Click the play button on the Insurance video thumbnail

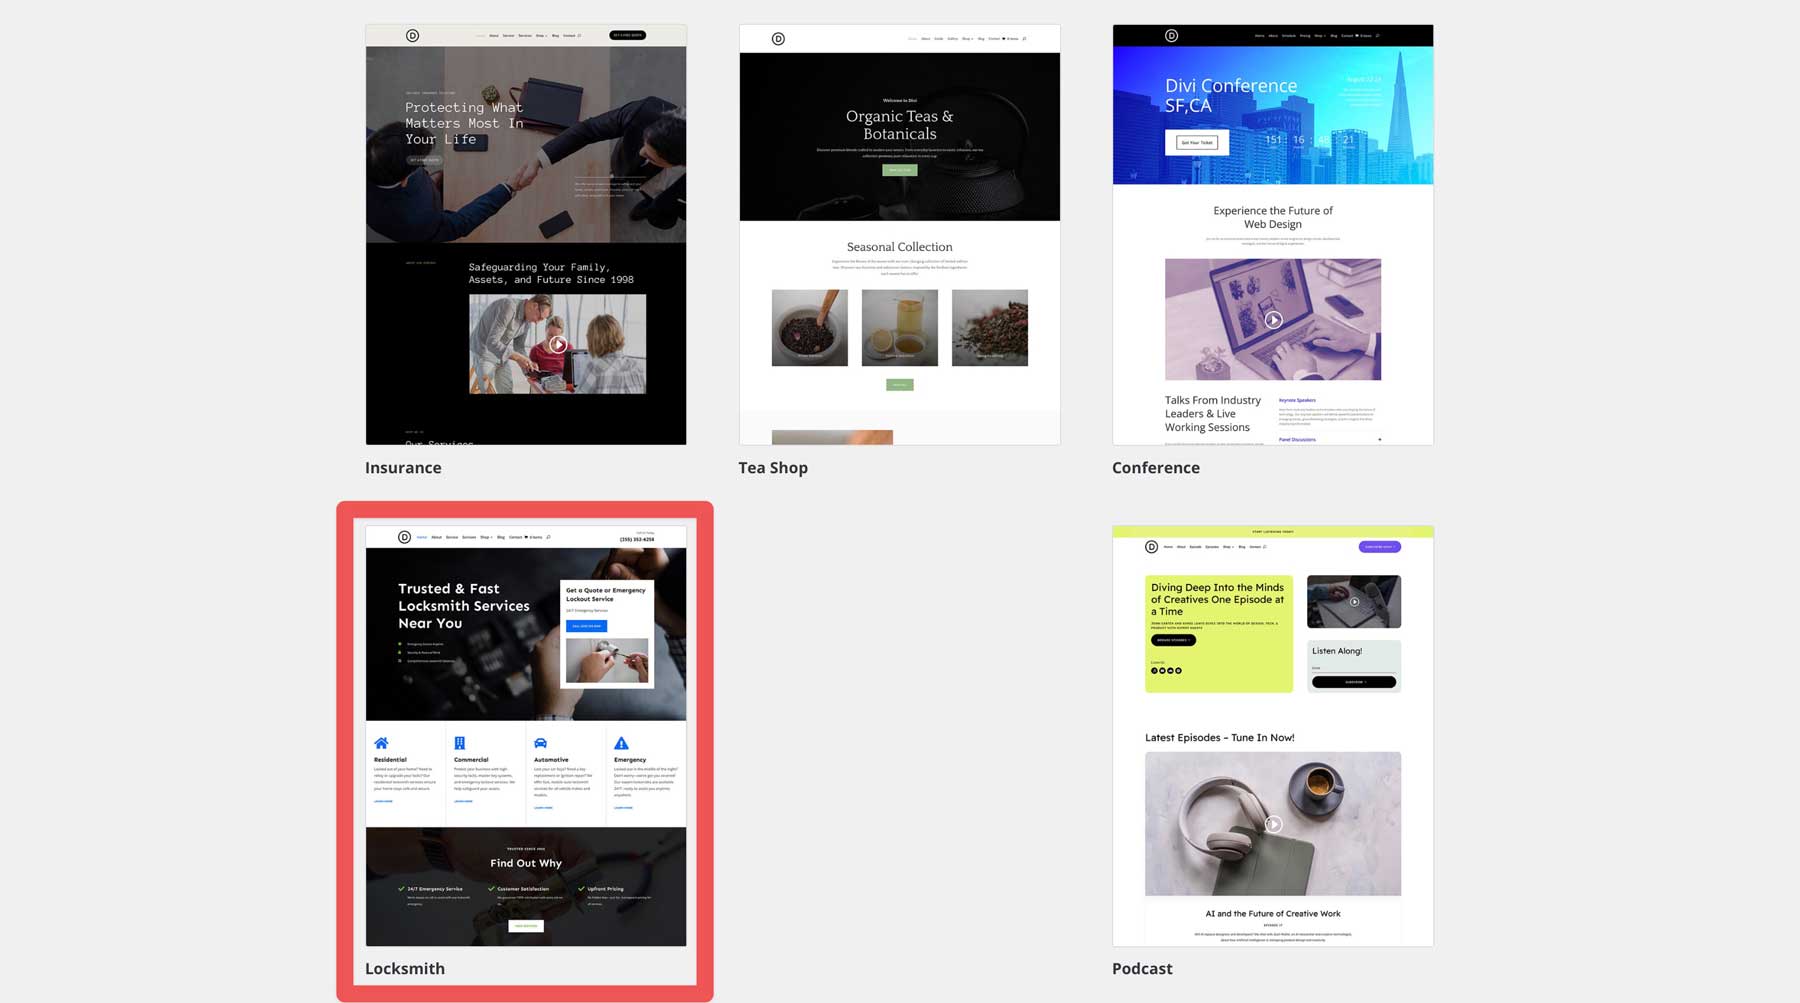pos(557,344)
